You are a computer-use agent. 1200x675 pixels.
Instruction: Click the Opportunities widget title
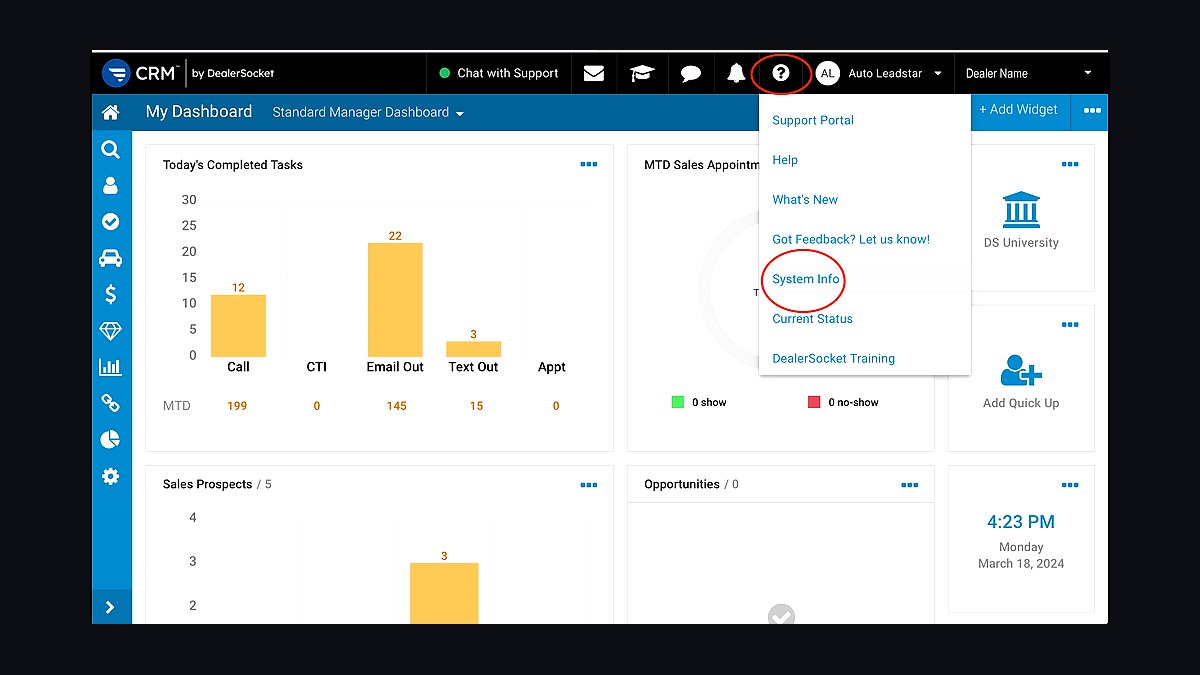coord(682,484)
